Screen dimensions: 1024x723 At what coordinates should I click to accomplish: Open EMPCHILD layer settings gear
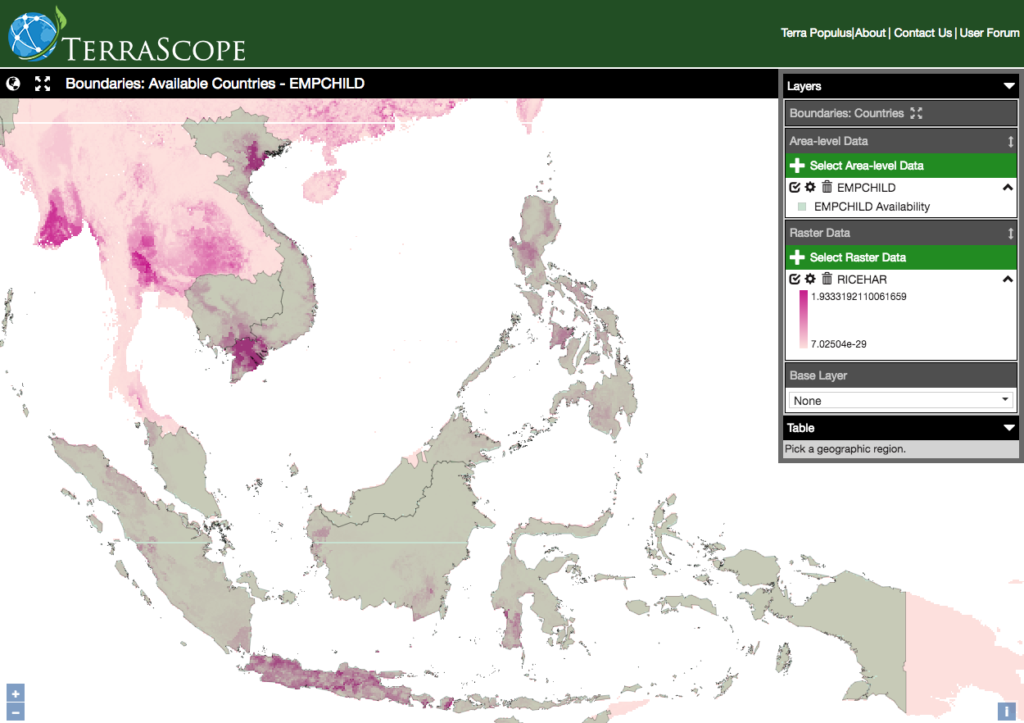810,187
